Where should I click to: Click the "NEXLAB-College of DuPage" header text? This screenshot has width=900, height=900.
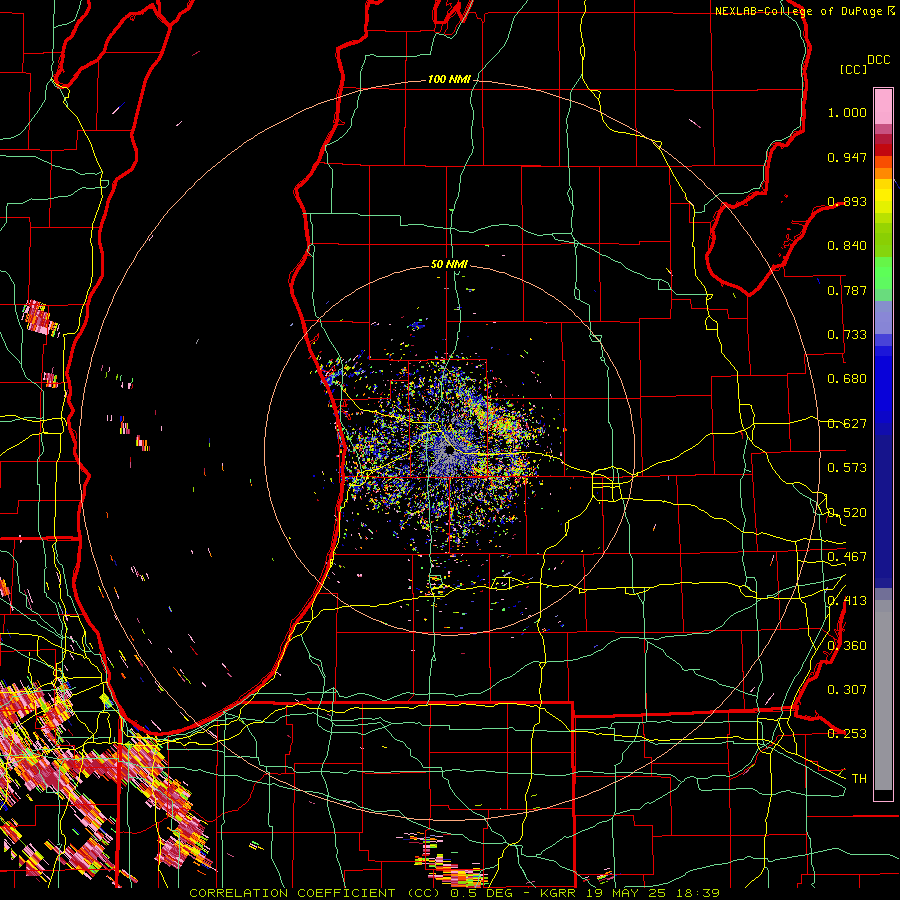pyautogui.click(x=798, y=11)
